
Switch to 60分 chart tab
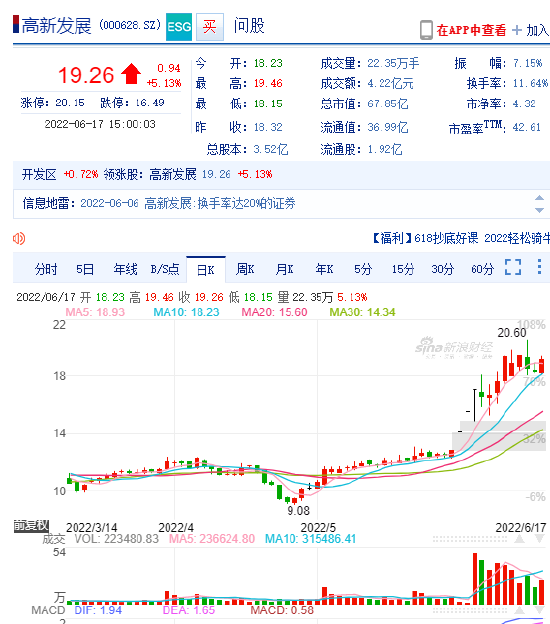(482, 269)
